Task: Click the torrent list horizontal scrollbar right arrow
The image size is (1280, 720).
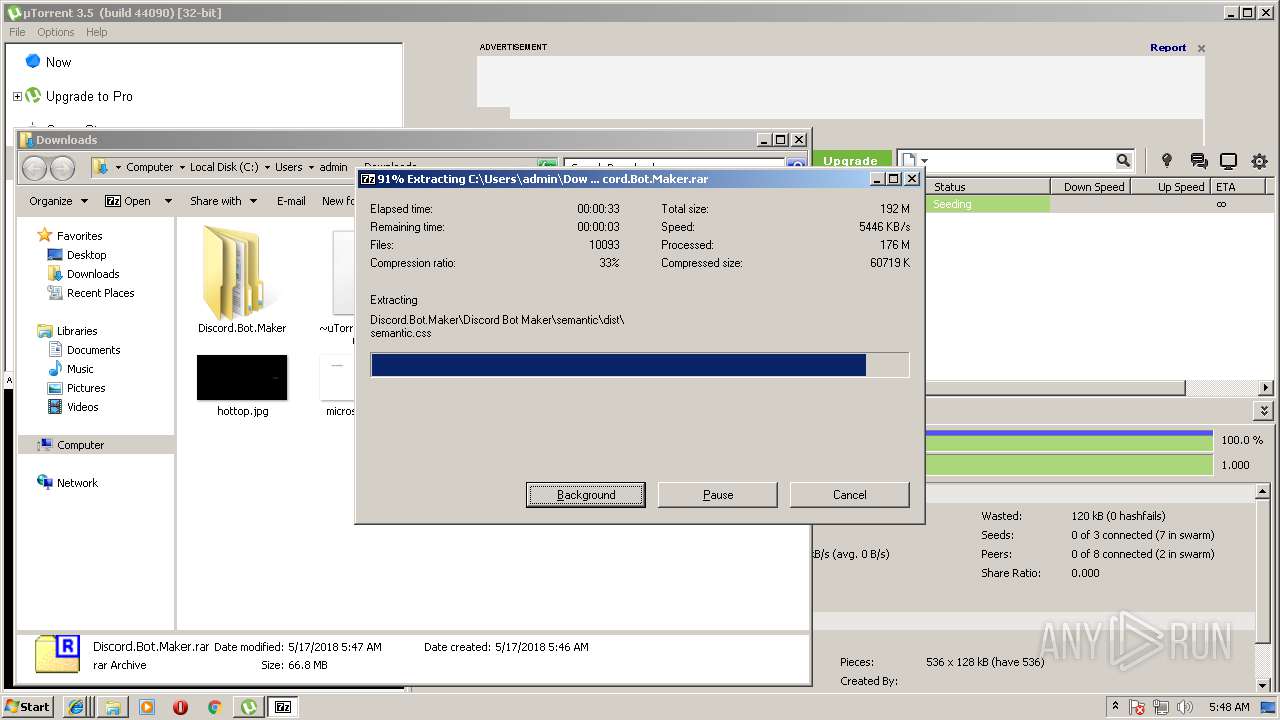Action: (x=1266, y=388)
